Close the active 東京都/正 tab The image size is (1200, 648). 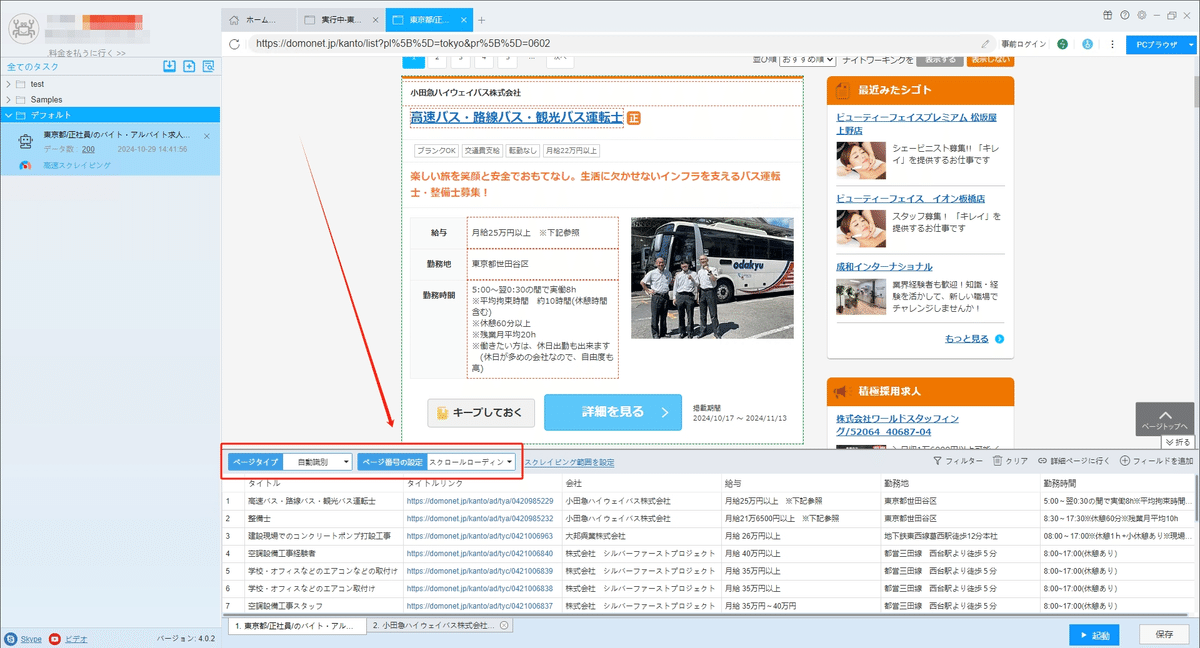pos(462,20)
